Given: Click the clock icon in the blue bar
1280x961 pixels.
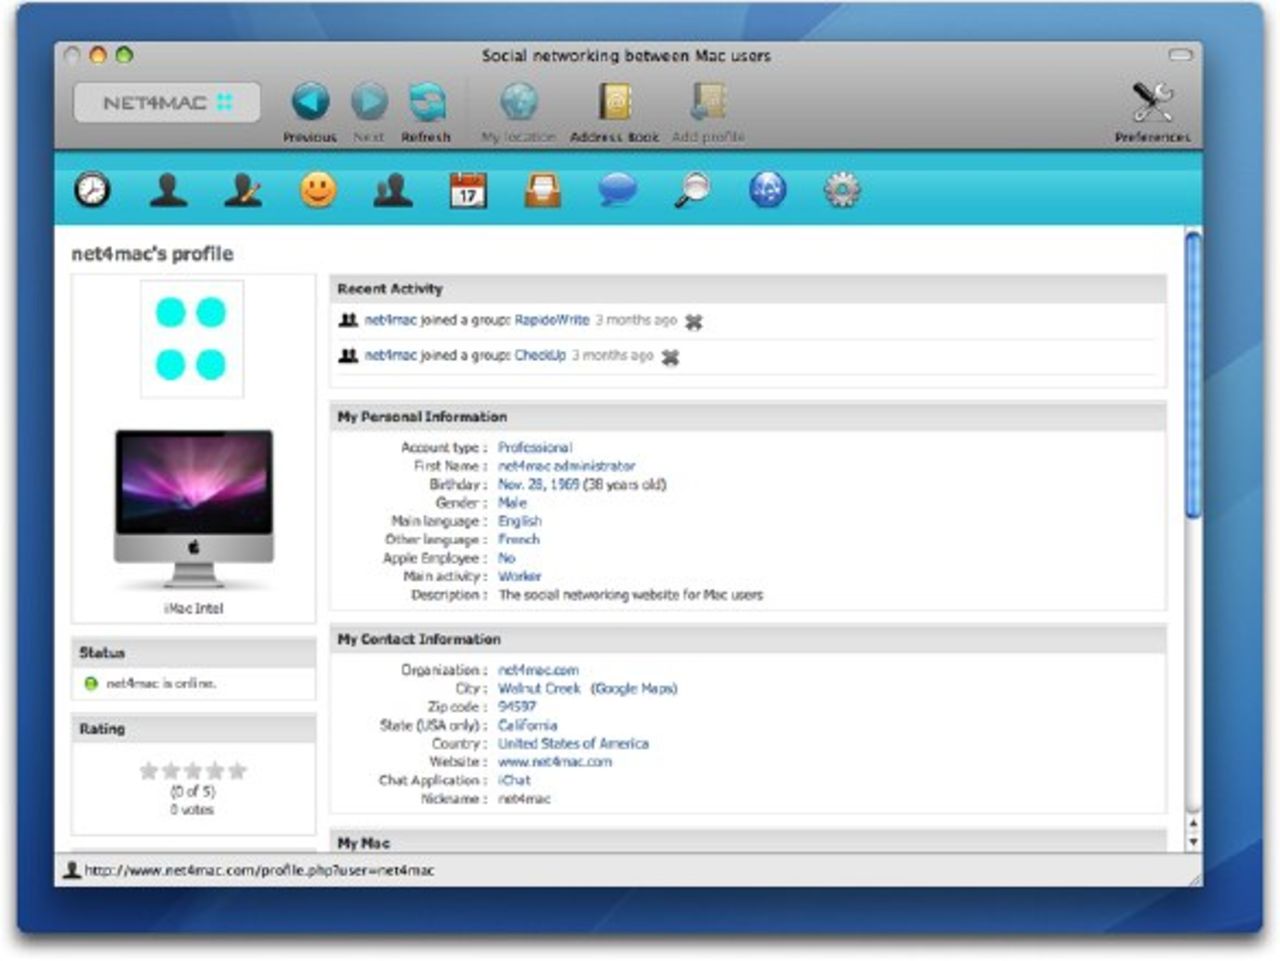Looking at the screenshot, I should (92, 189).
